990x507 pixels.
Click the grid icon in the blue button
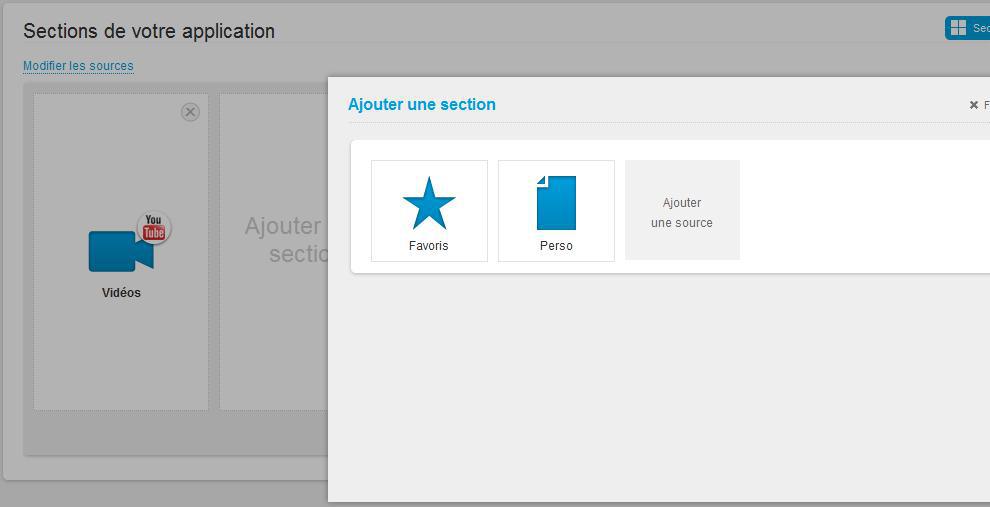pyautogui.click(x=958, y=28)
